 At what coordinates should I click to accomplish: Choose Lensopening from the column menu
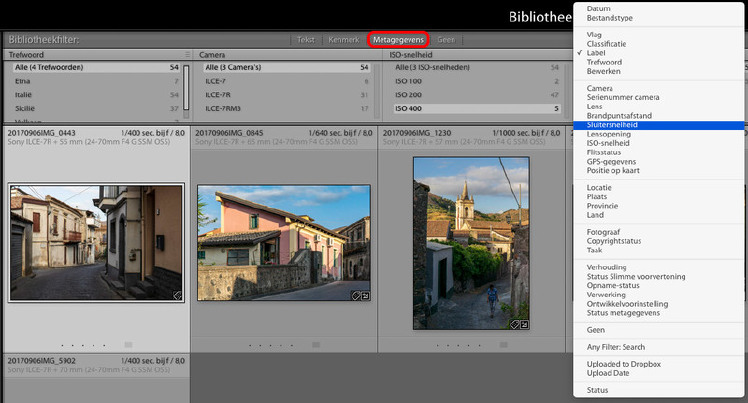tap(609, 134)
